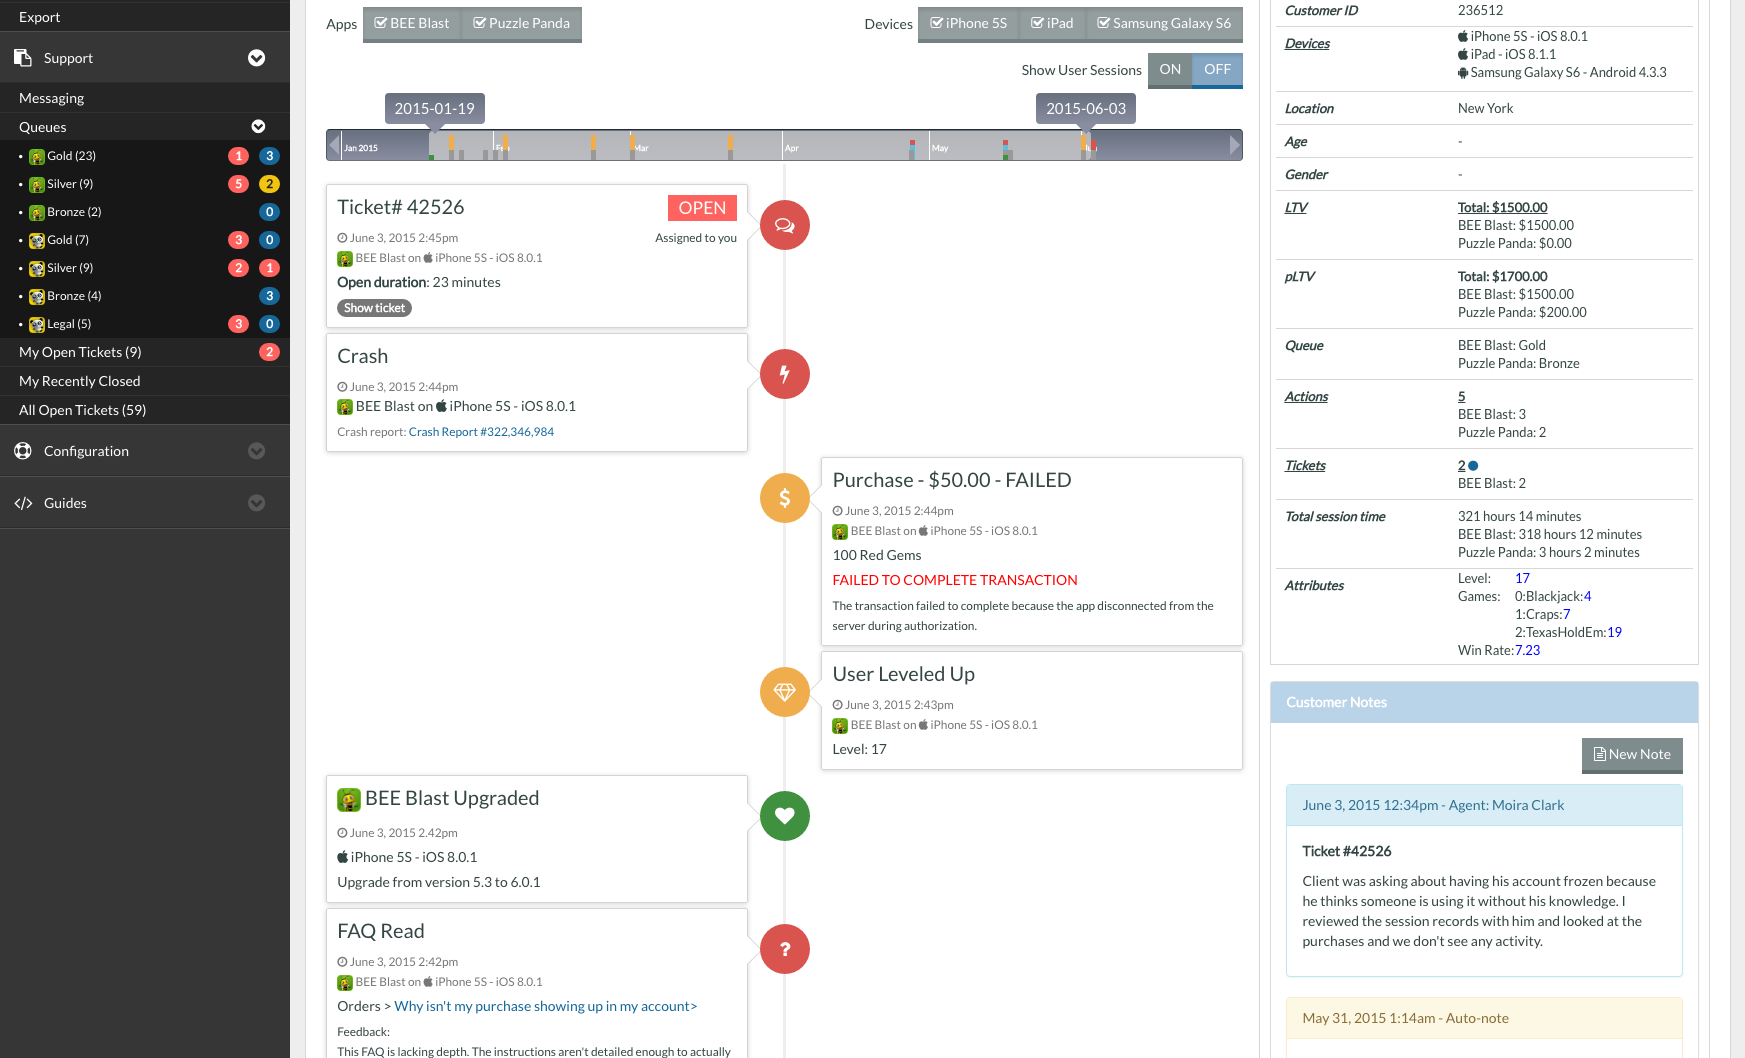Click the 2015-01-19 timeline start handle
1745x1058 pixels.
tap(434, 108)
